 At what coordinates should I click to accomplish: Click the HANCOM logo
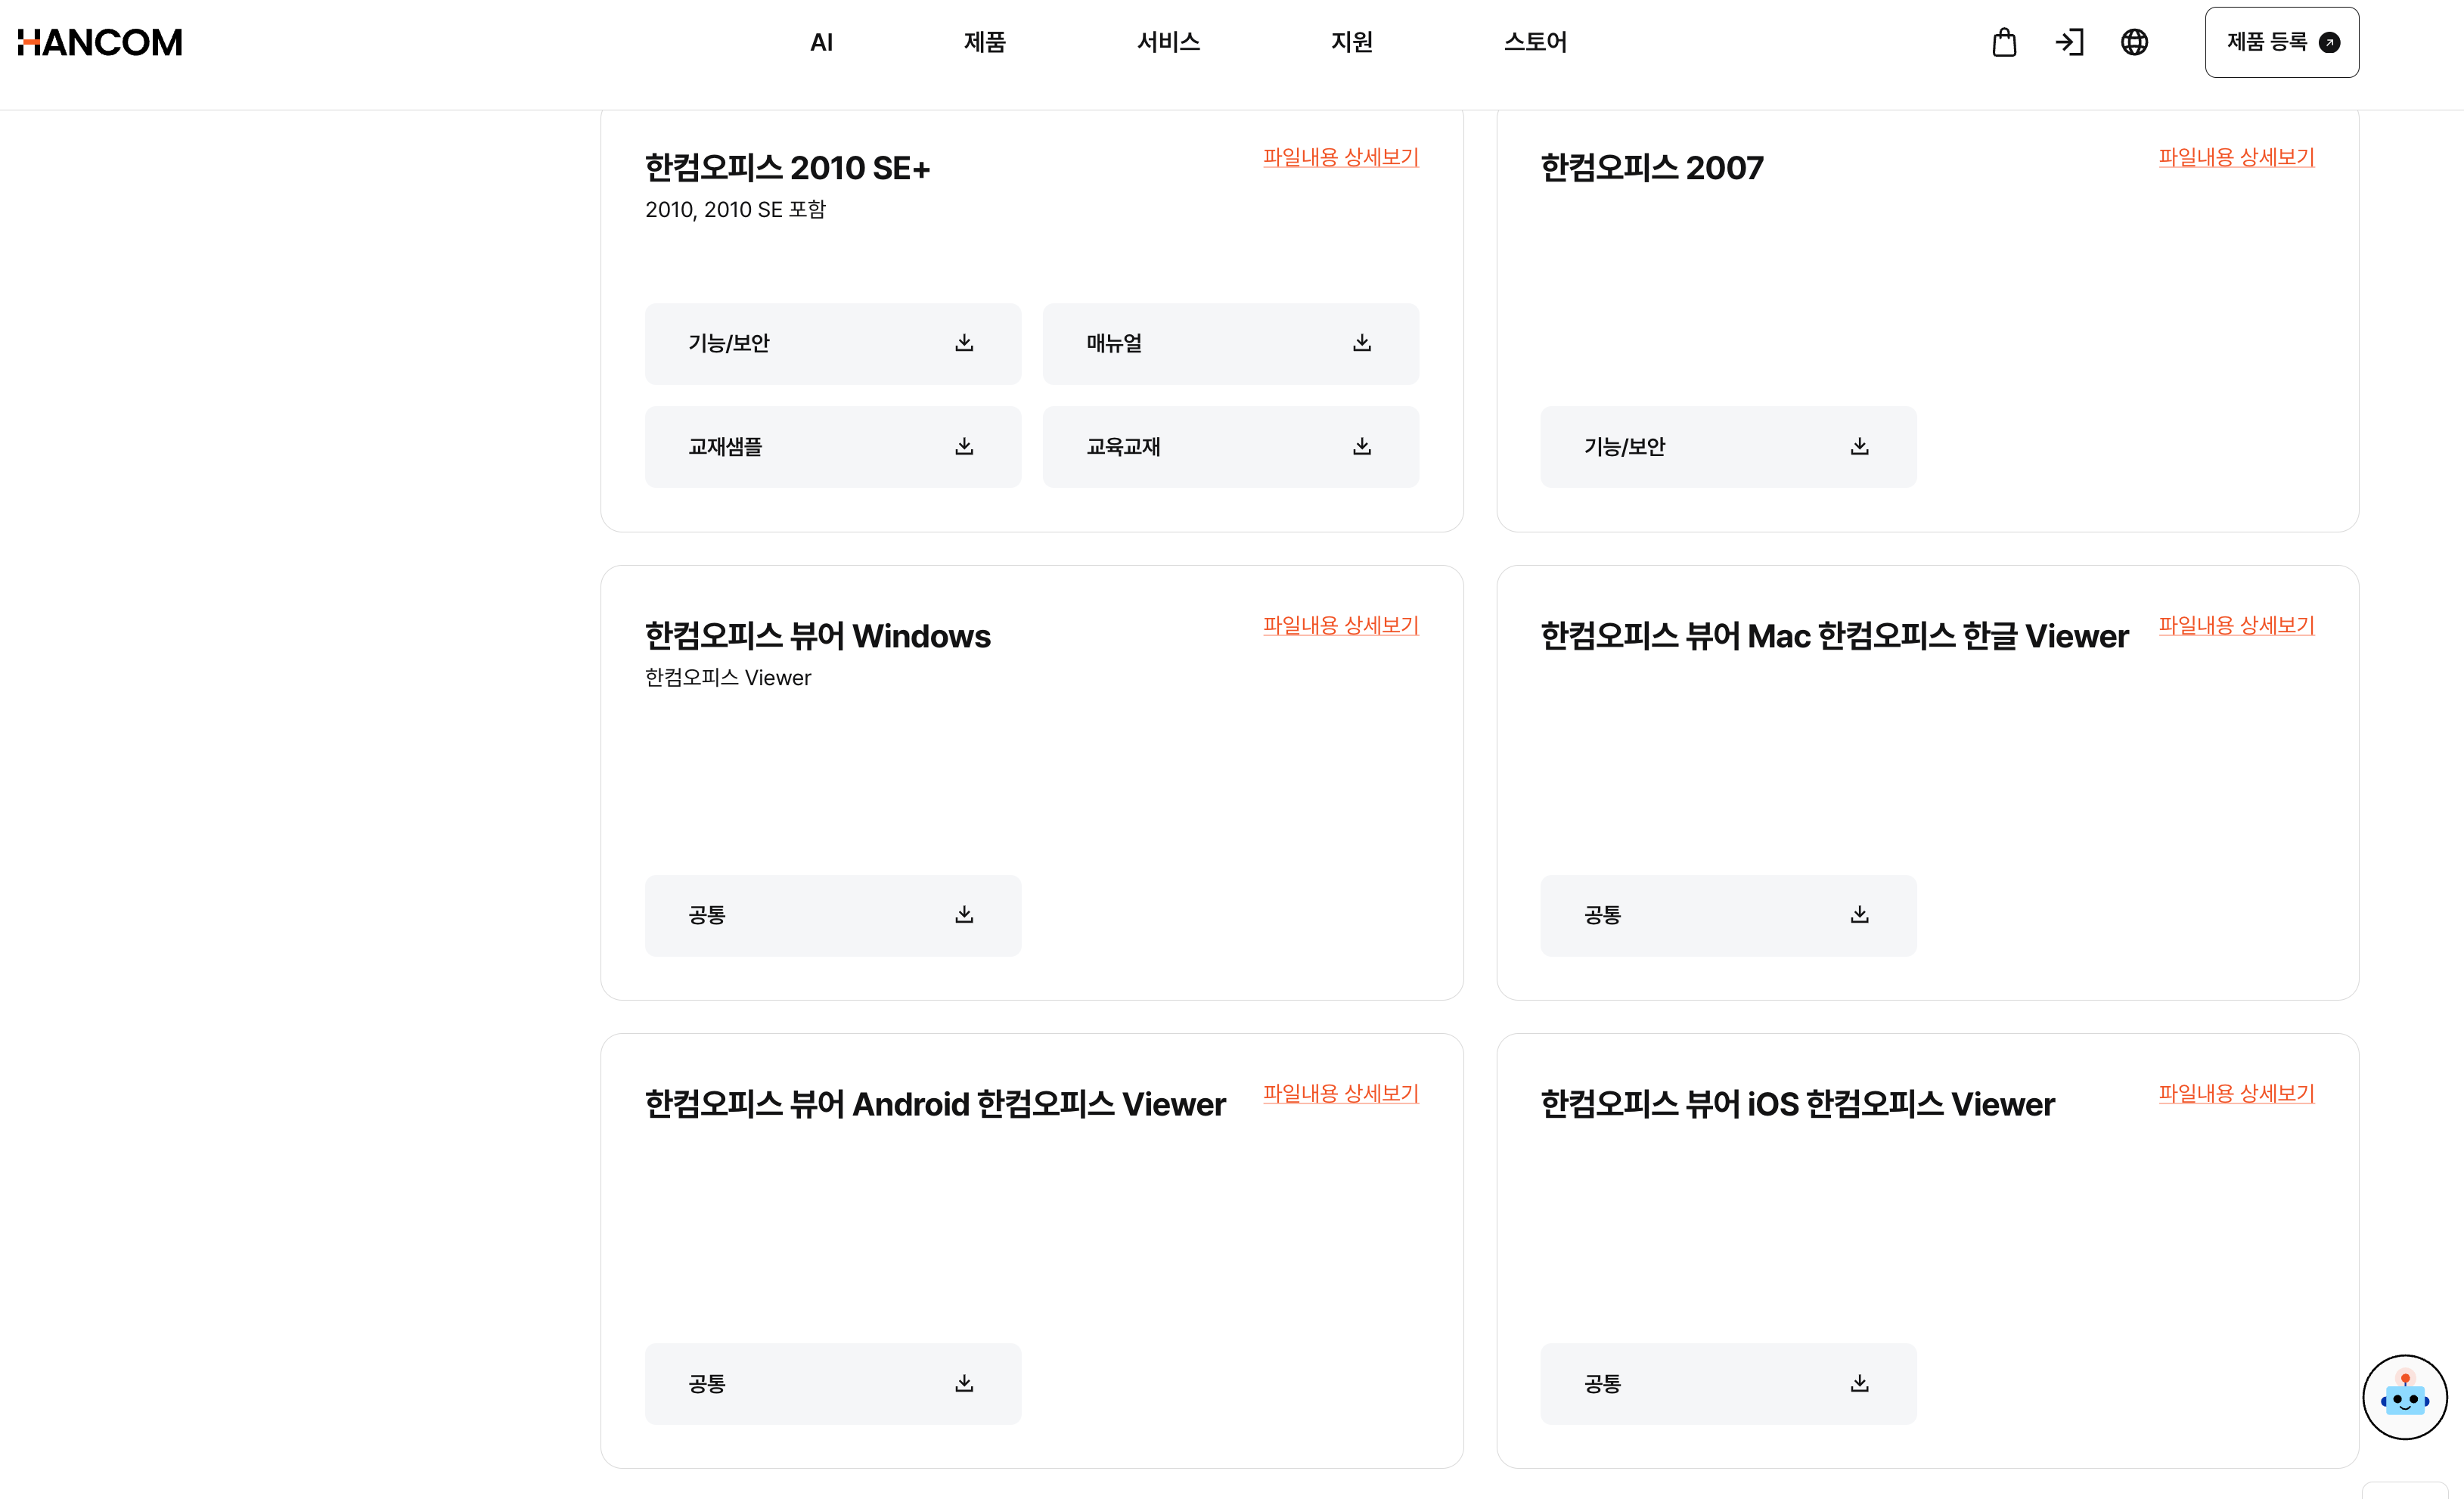click(x=100, y=41)
